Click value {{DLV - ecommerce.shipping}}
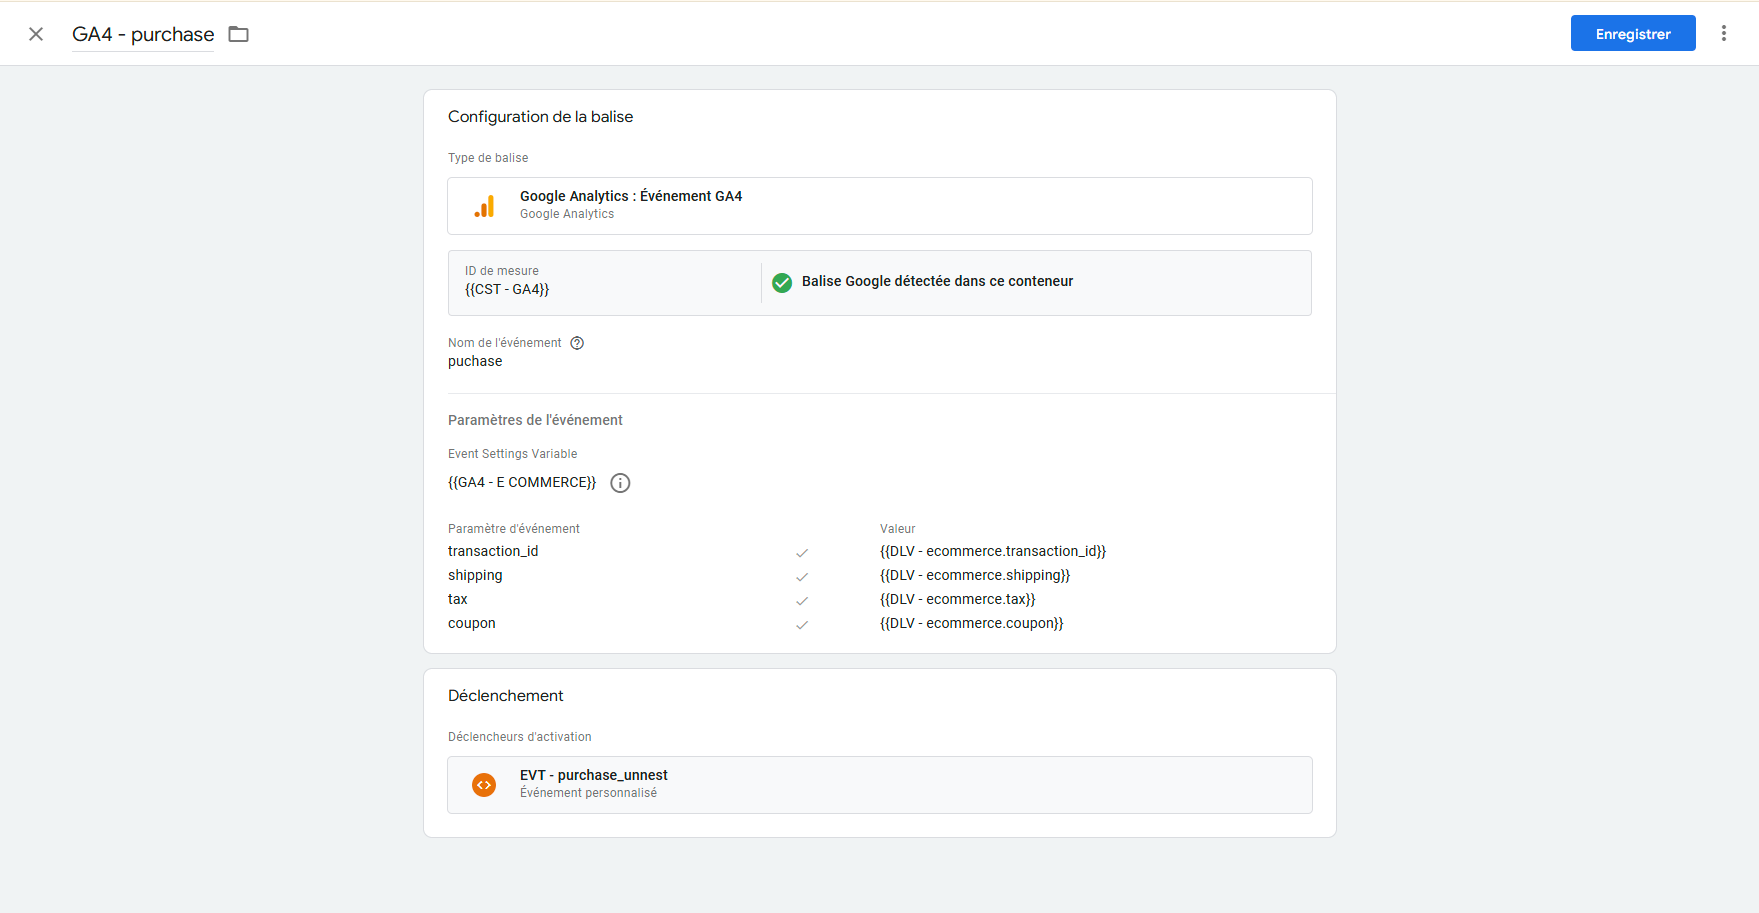The height and width of the screenshot is (913, 1759). coord(975,575)
